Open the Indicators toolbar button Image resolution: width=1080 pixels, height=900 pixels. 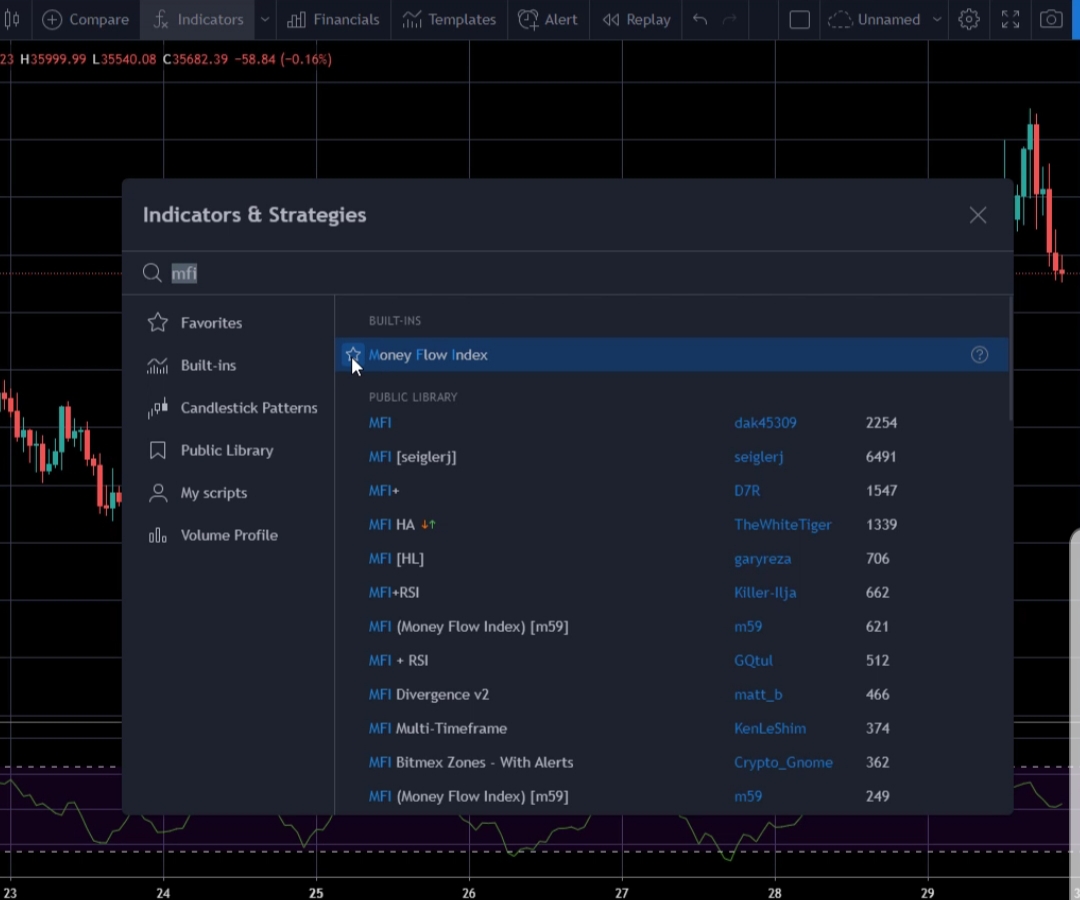click(198, 19)
